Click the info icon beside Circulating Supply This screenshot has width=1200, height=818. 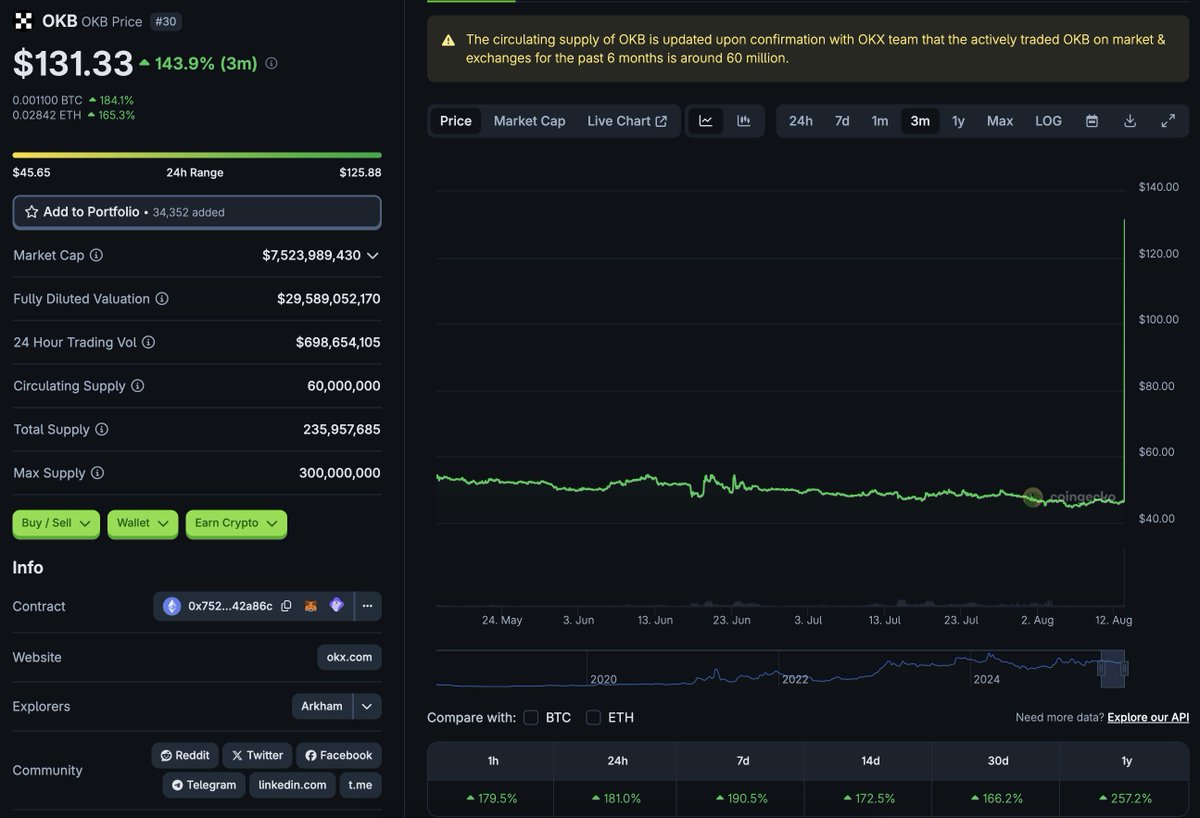click(x=138, y=386)
